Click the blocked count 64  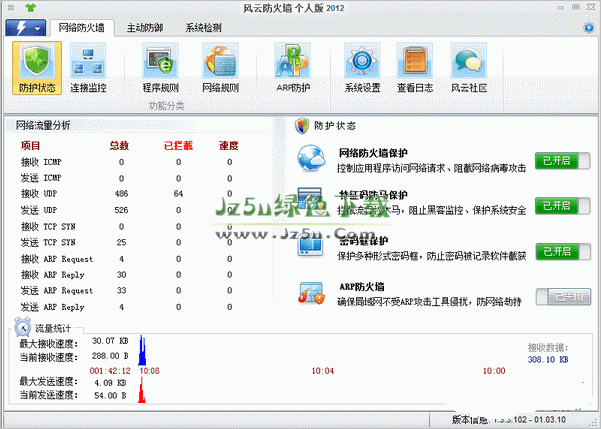178,194
